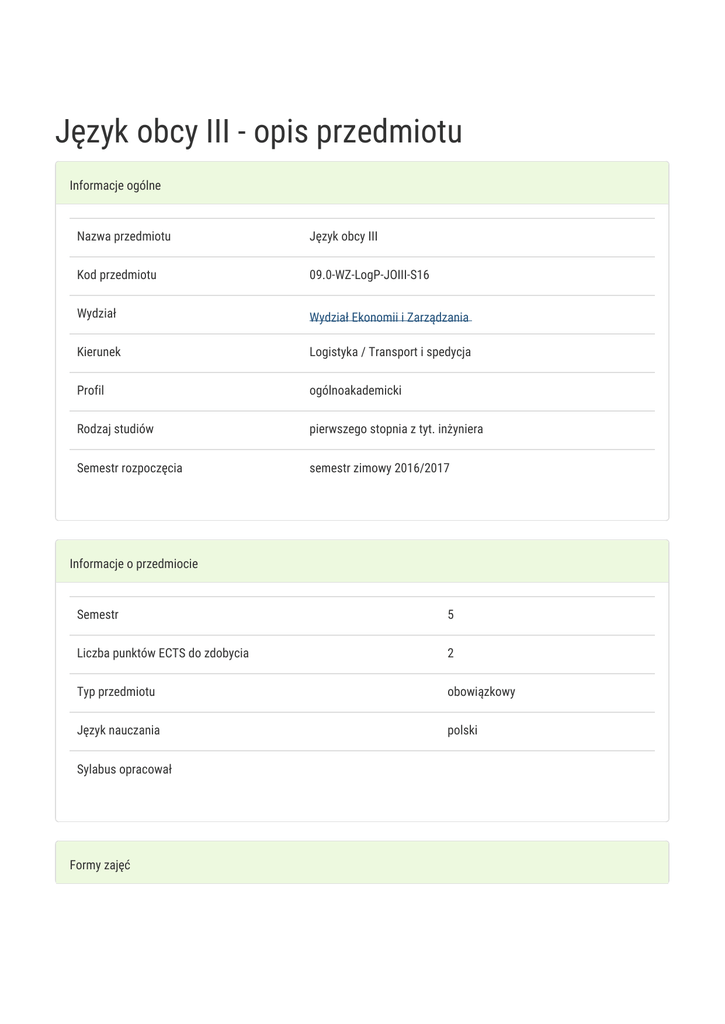Click the Profil value ogólnoakademicki

[x=355, y=390]
